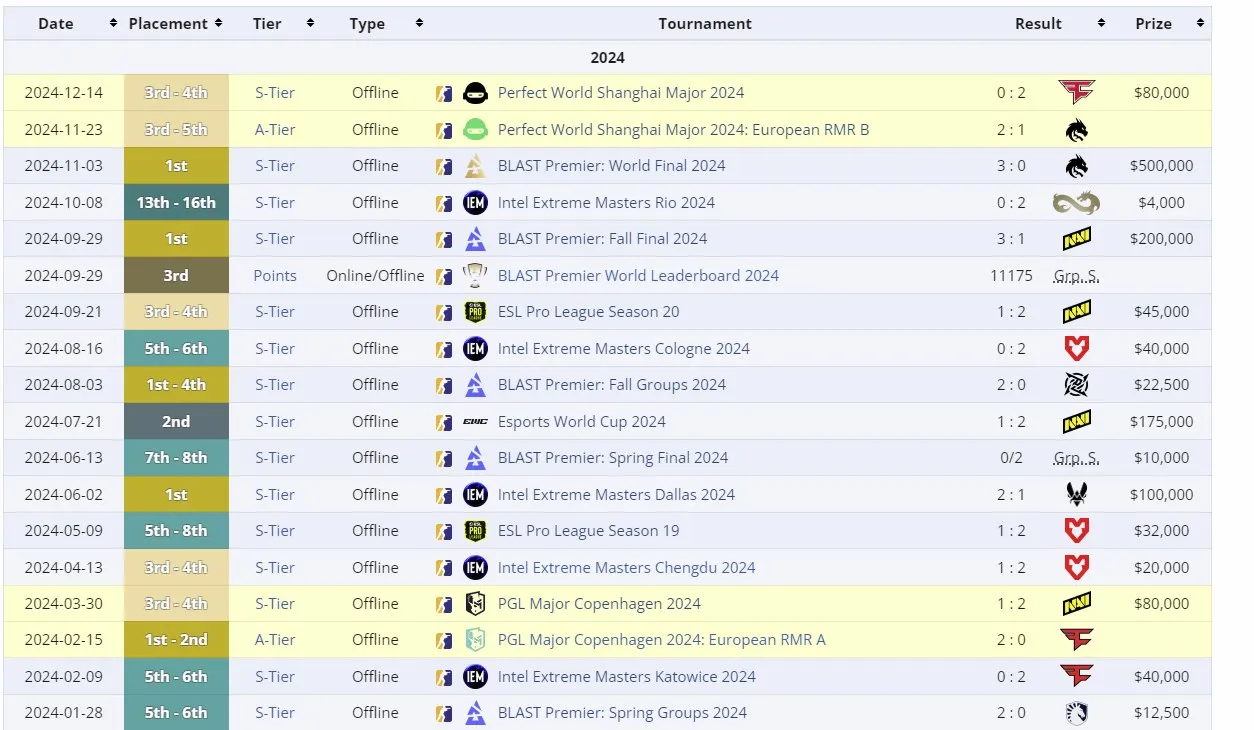Click Grp. S. result in World Leaderboard row
This screenshot has width=1254, height=730.
(1076, 275)
